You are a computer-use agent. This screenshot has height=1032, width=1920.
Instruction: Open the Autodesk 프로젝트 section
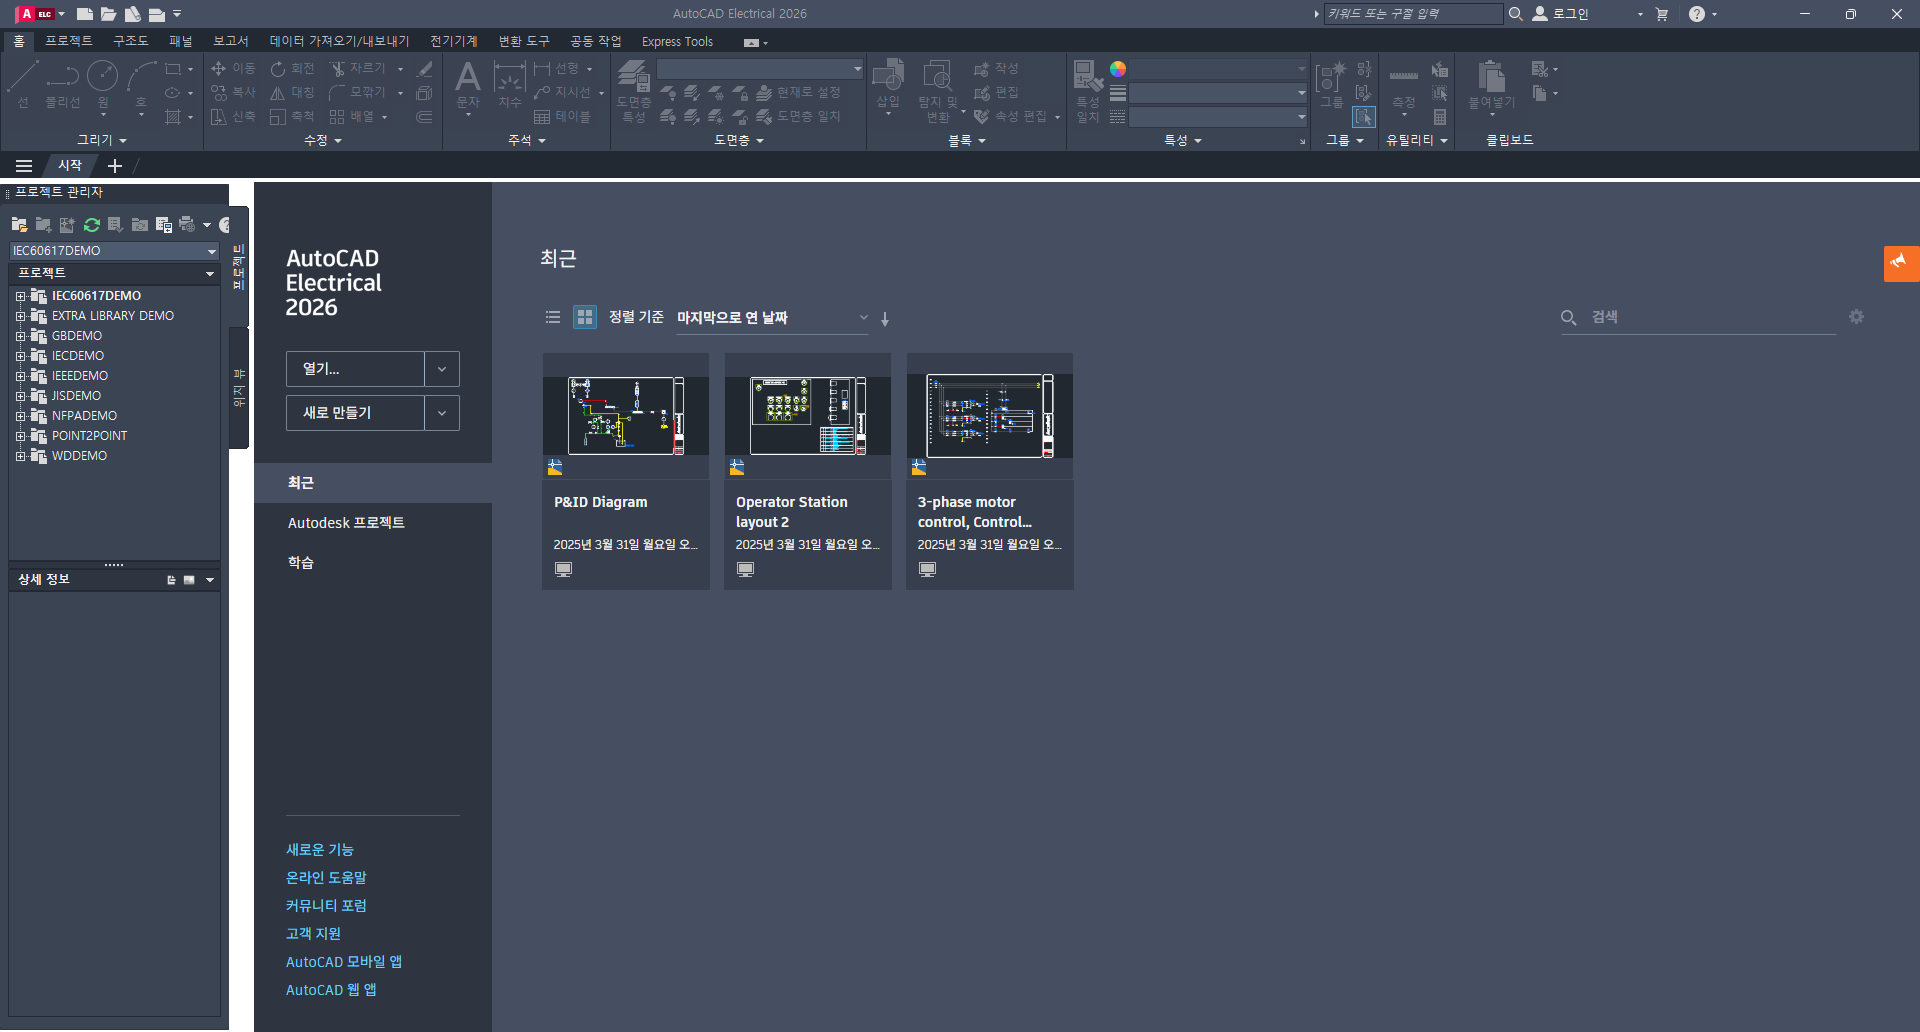click(346, 523)
